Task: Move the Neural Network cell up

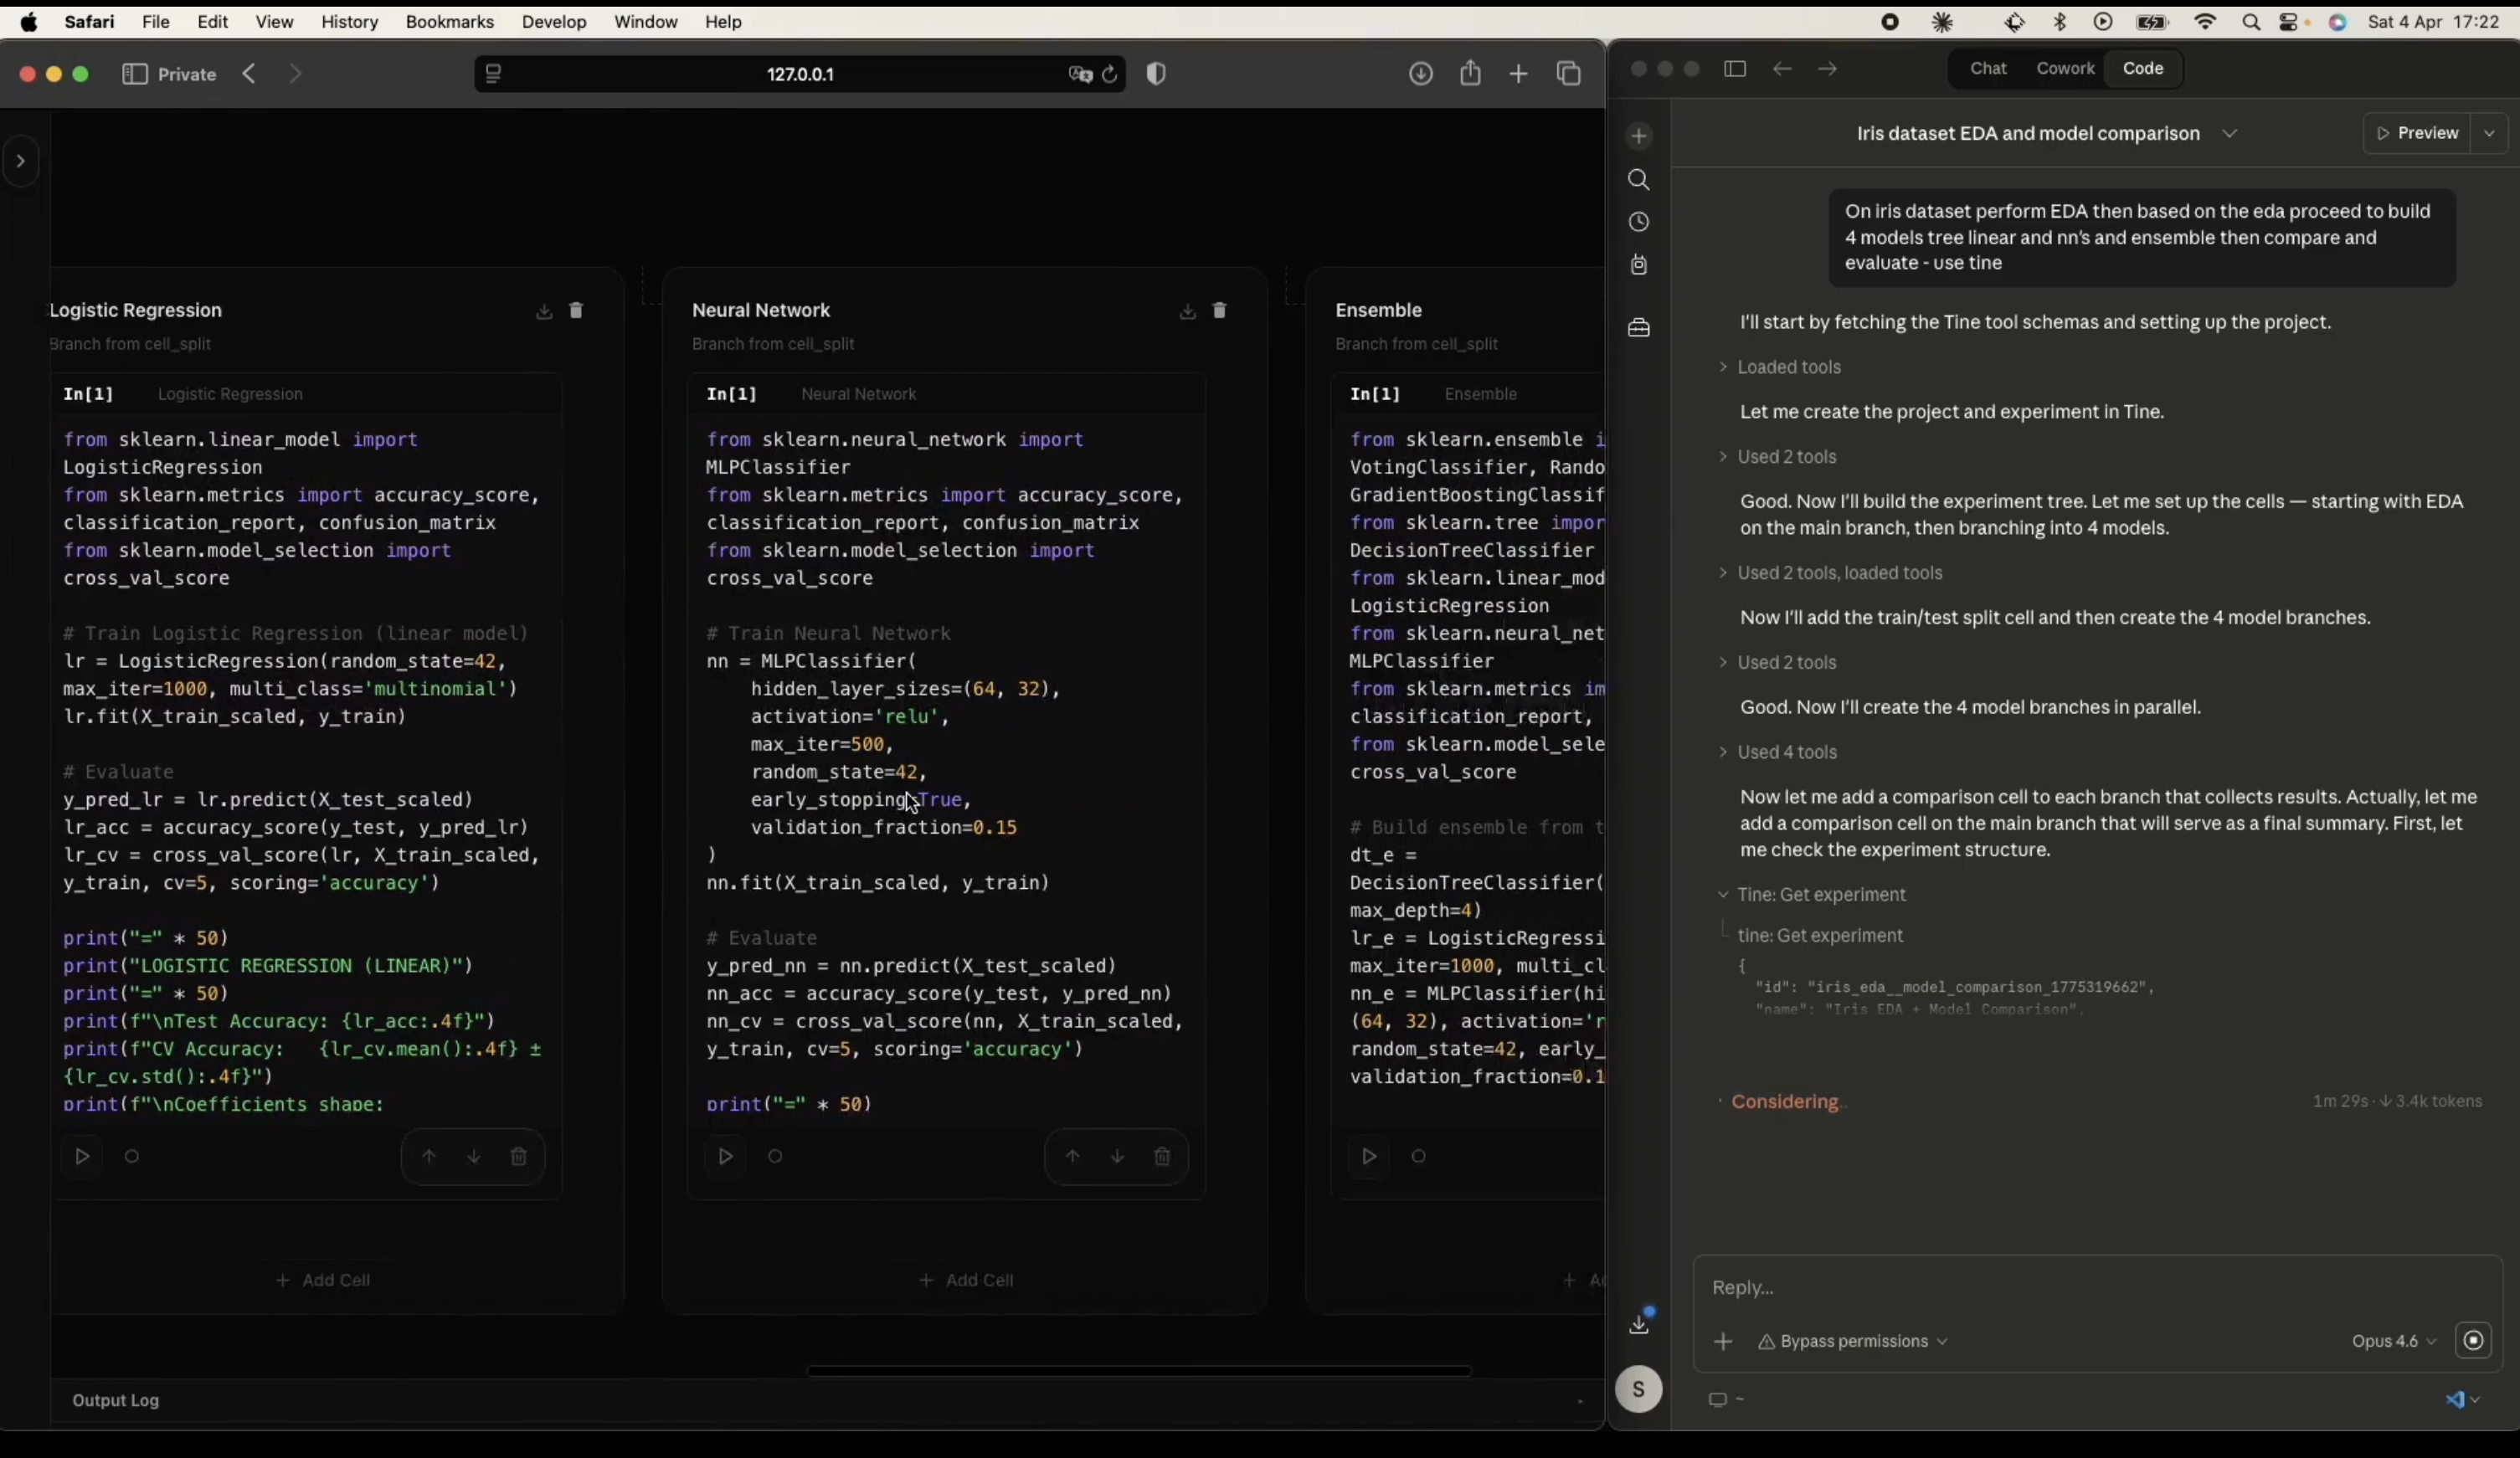Action: (1072, 1157)
